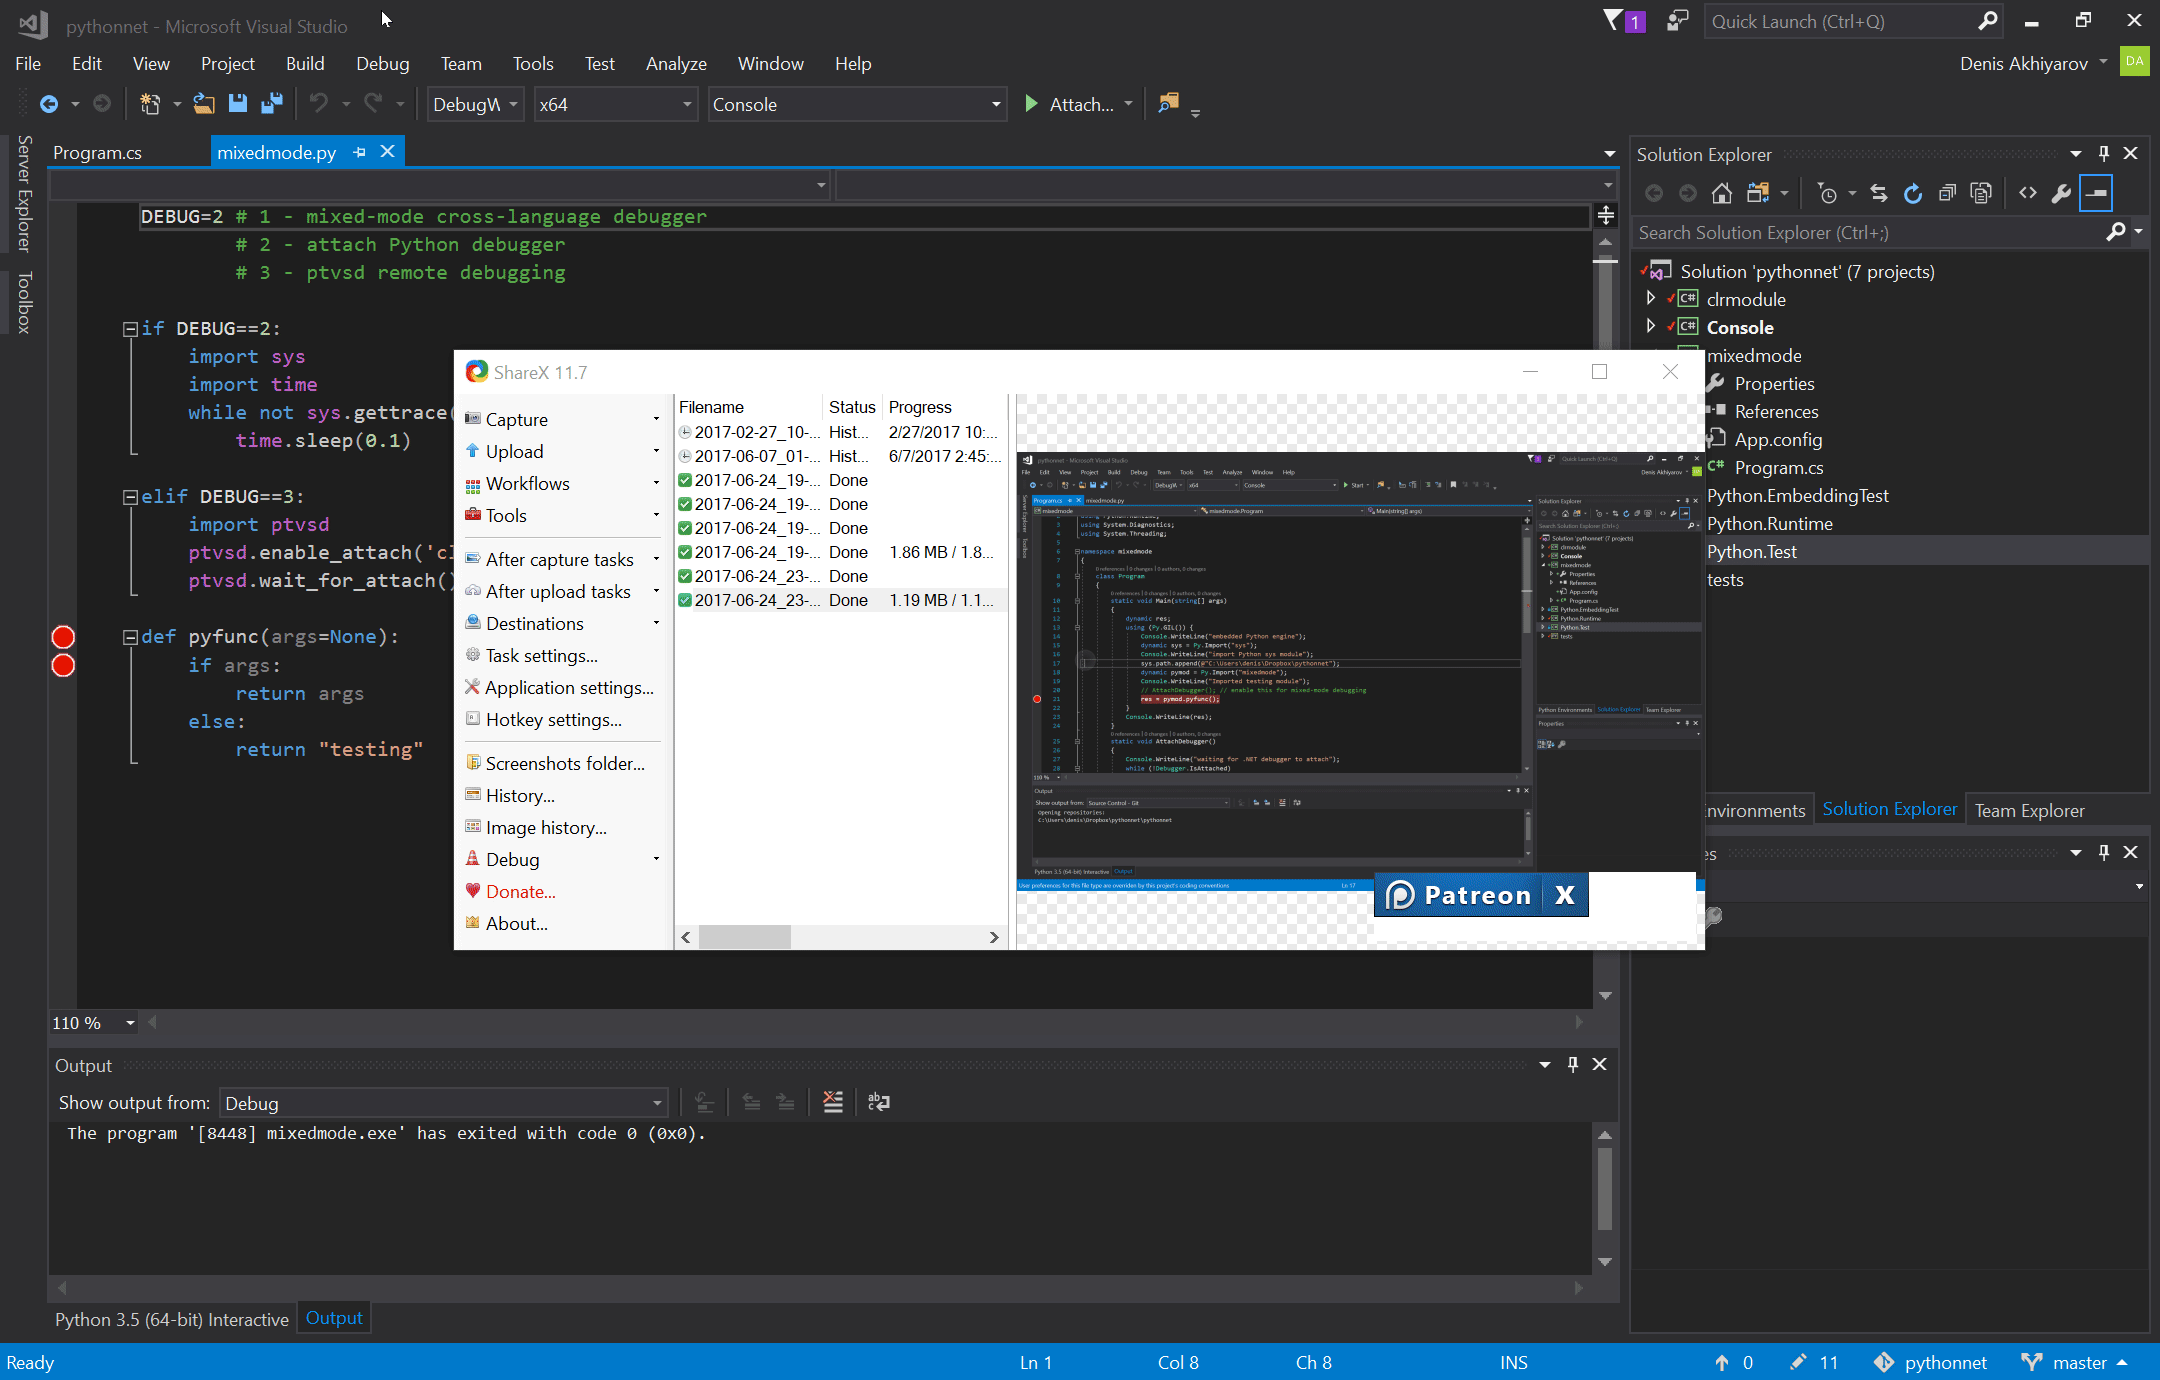The height and width of the screenshot is (1380, 2160).
Task: Open Properties wrench icon in Solution Explorer
Action: (2061, 193)
